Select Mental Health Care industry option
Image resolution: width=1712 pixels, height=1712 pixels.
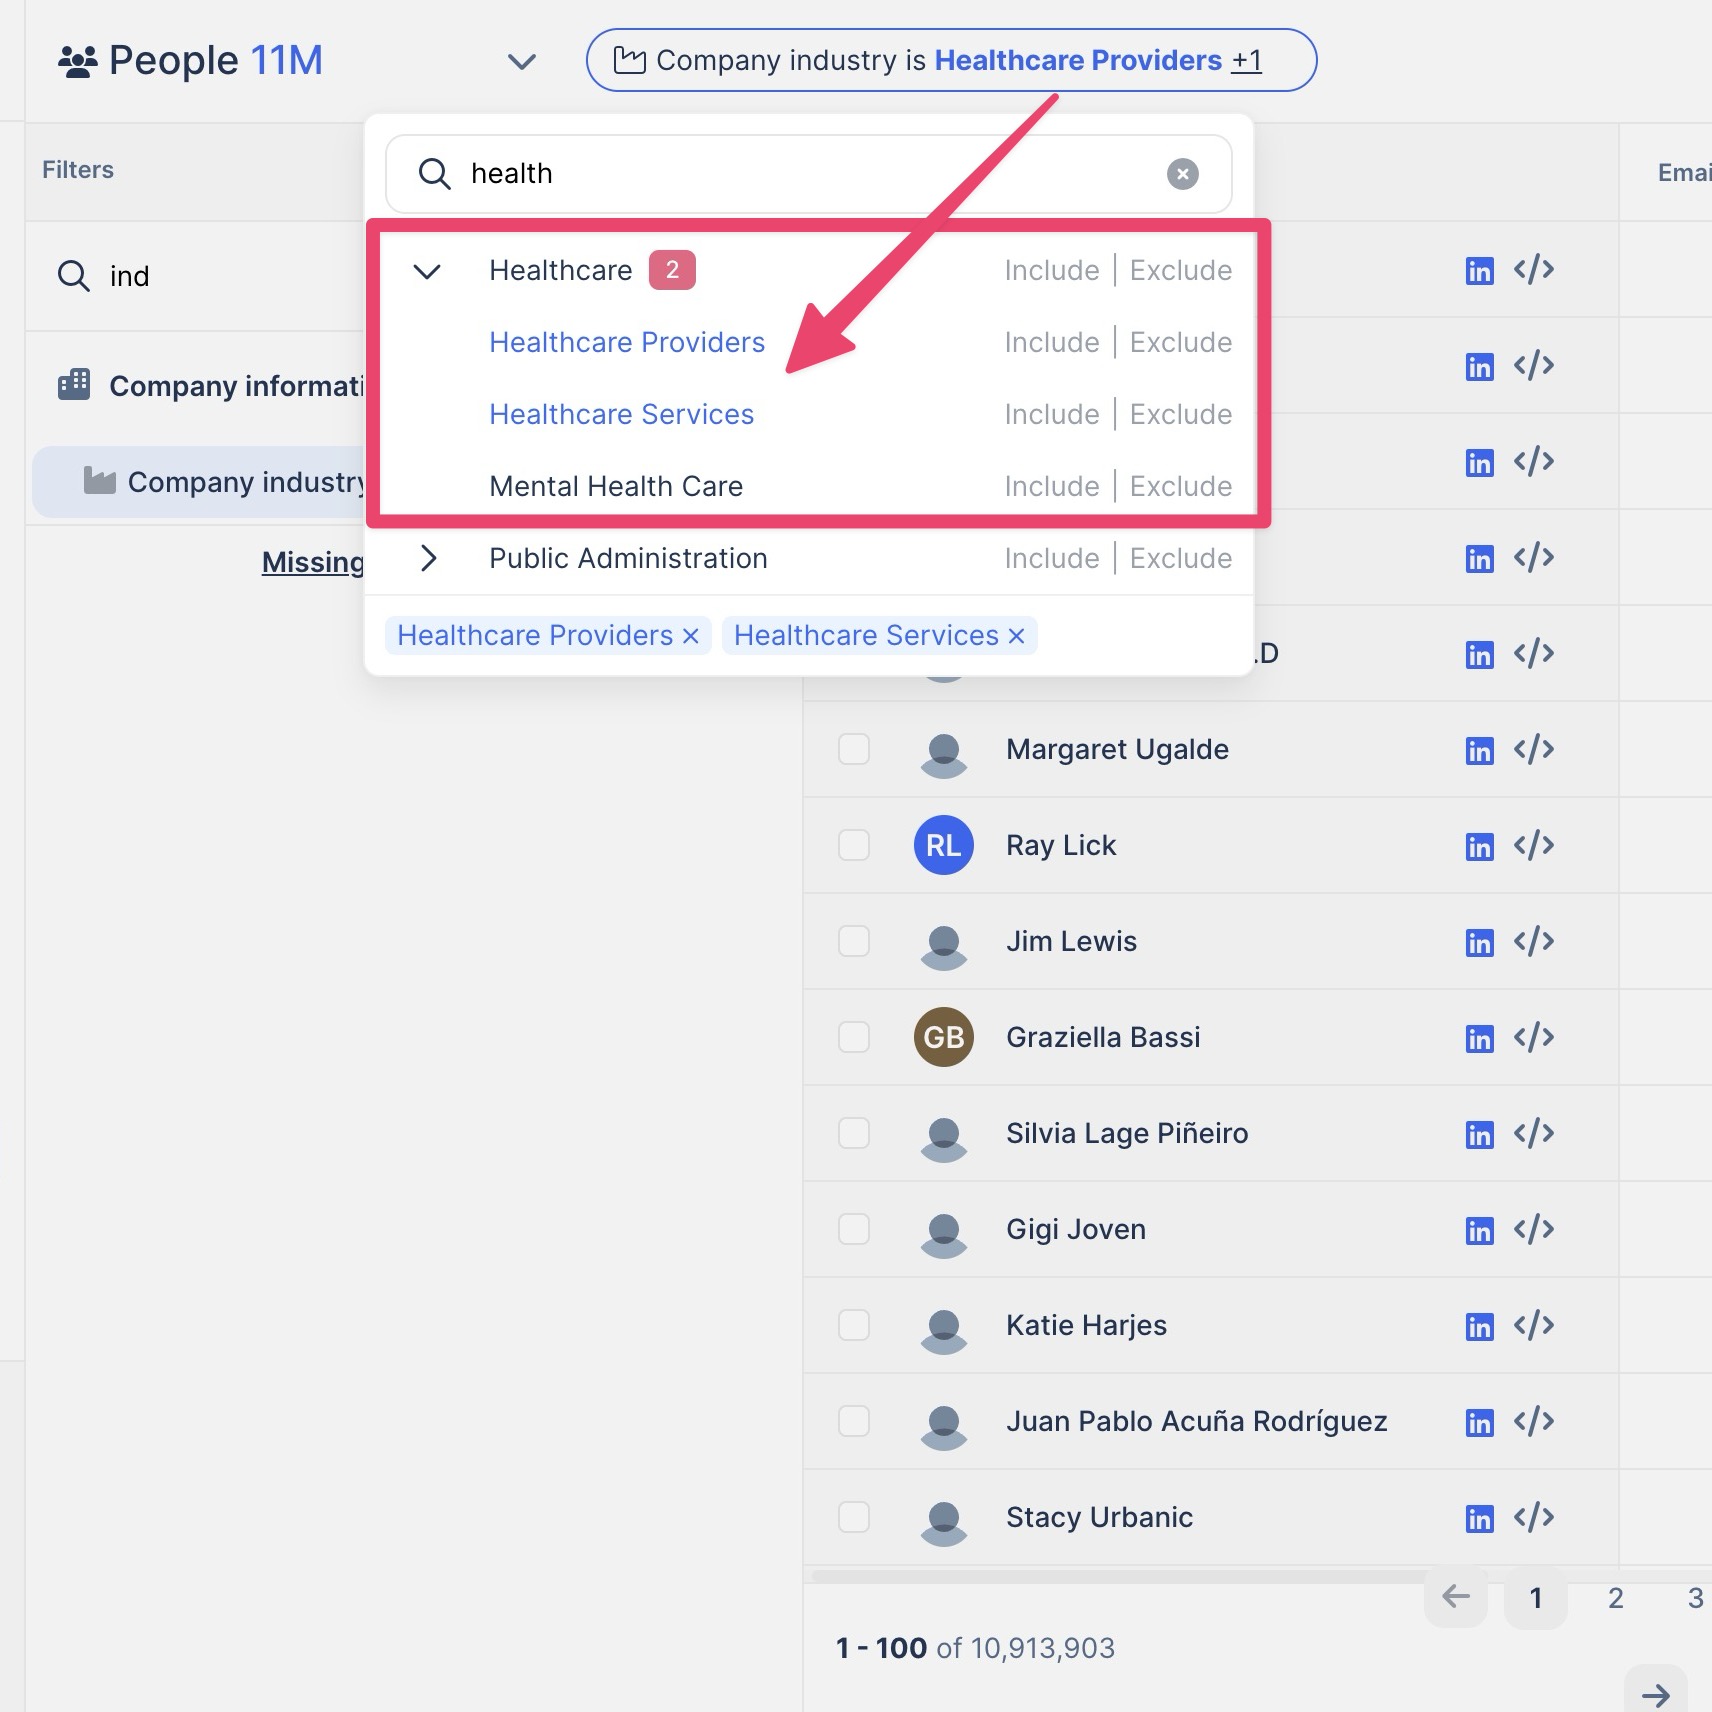615,486
